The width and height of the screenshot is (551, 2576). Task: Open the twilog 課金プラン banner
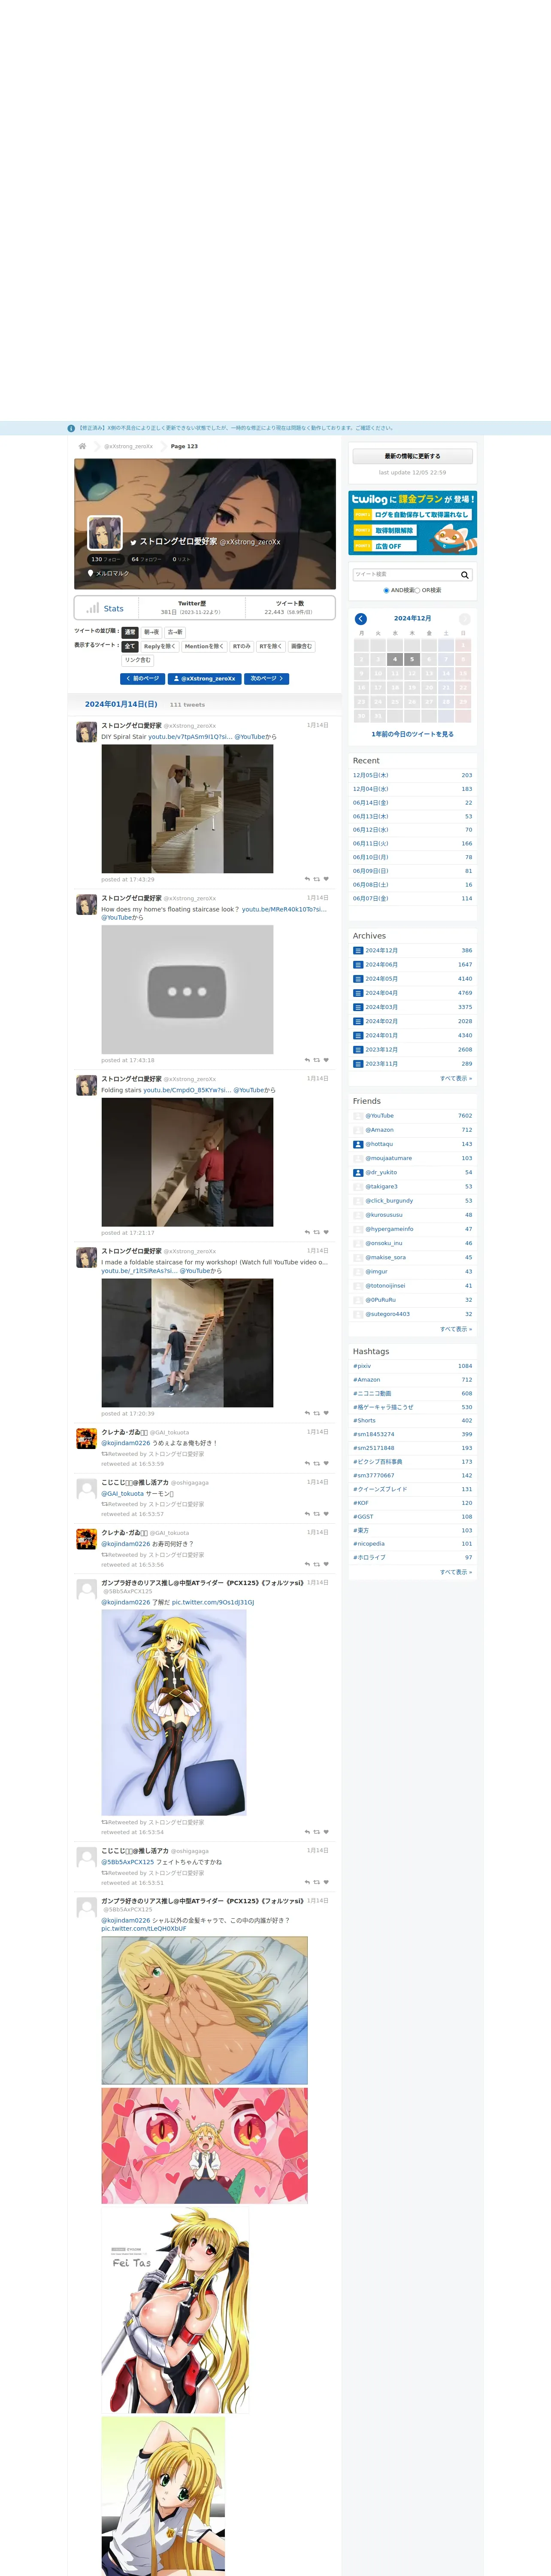(413, 523)
